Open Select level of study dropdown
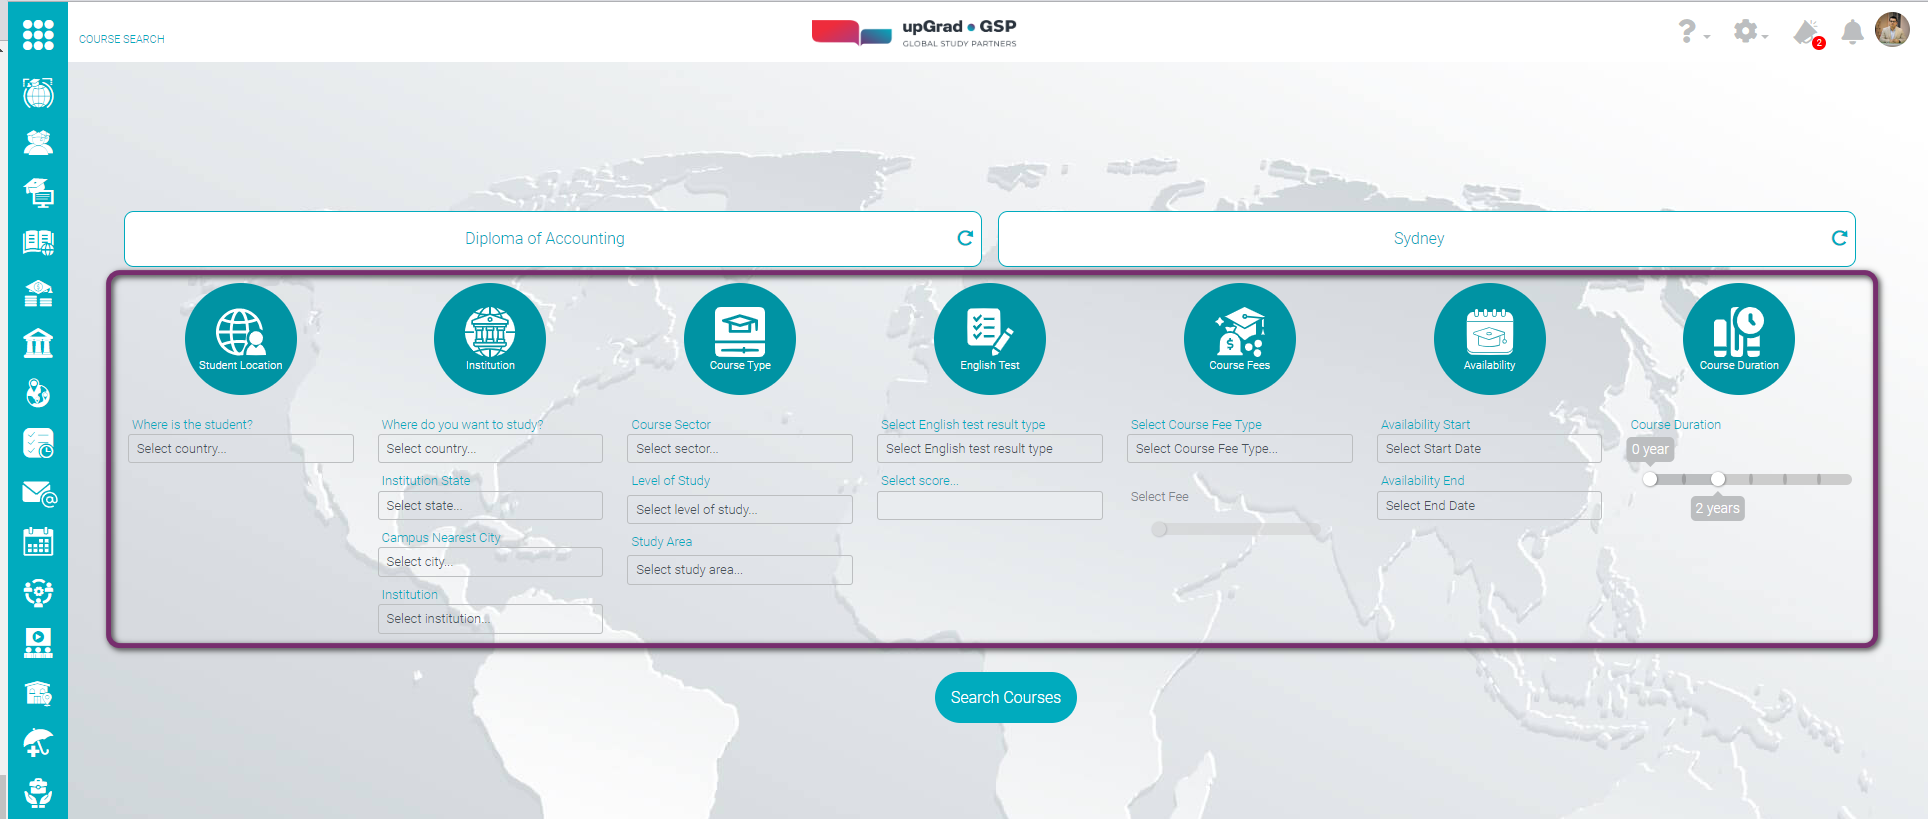Viewport: 1928px width, 819px height. pyautogui.click(x=740, y=510)
